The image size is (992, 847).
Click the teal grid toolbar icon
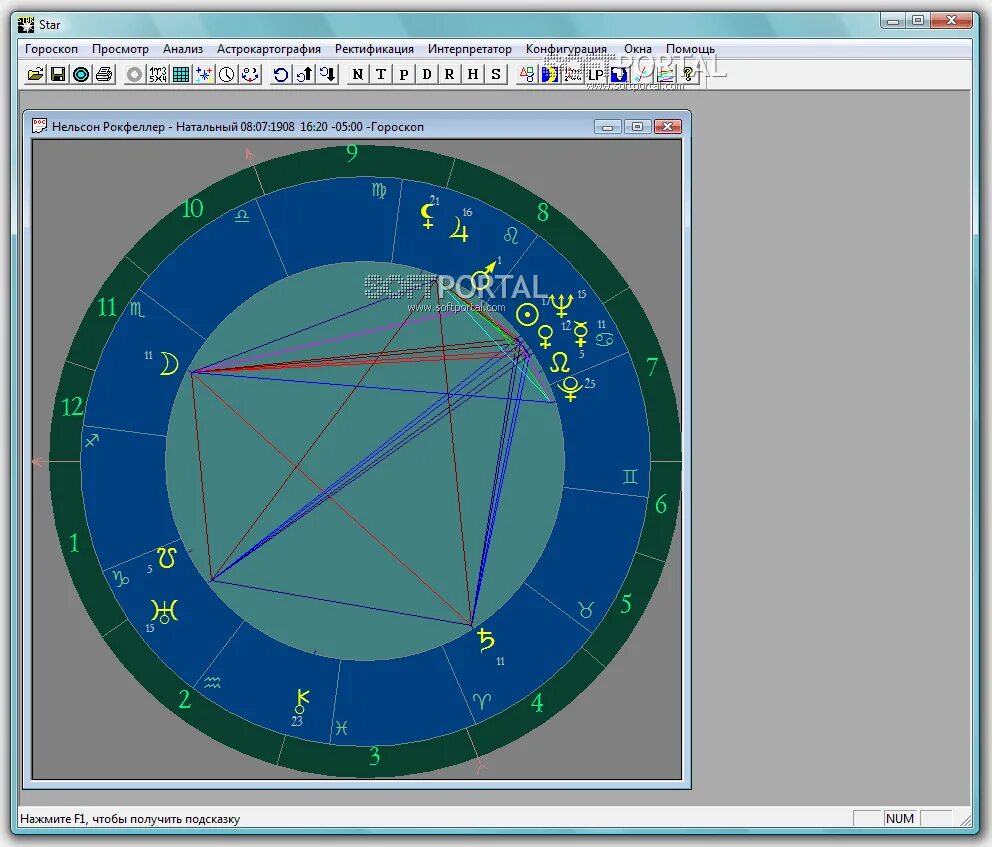pos(181,75)
